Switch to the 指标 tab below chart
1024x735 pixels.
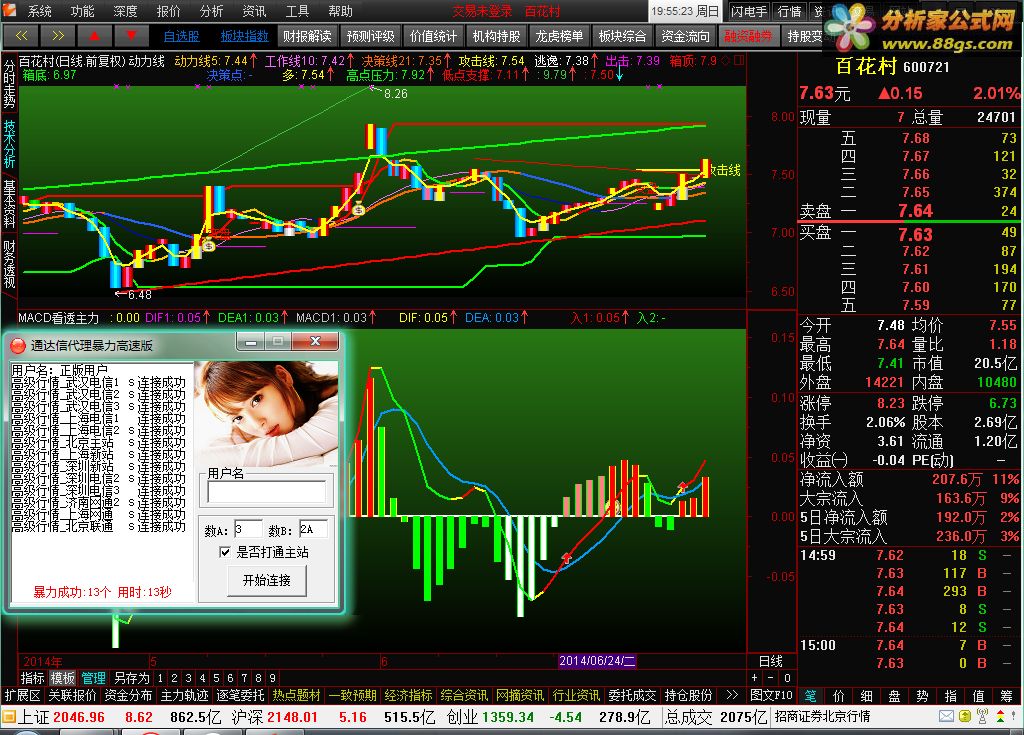(33, 678)
